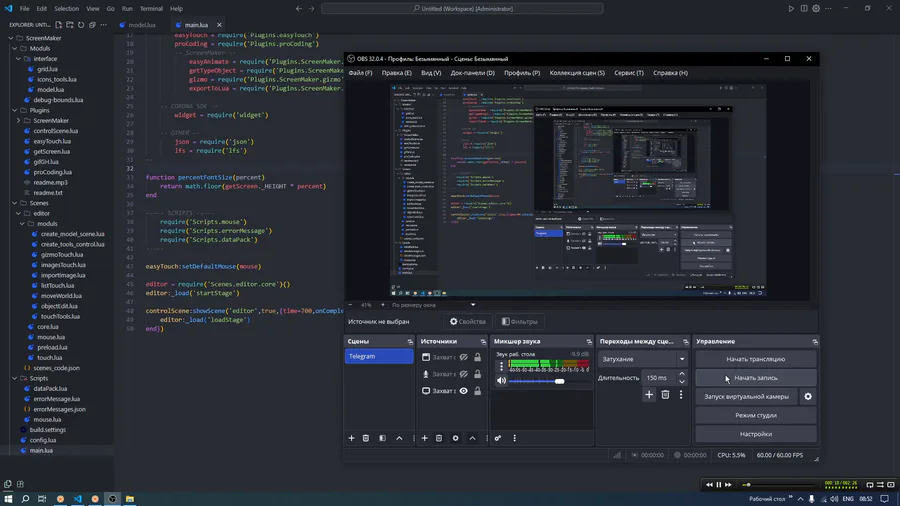Open preview scaling dropdown По размеру окна
The image size is (900, 506).
pyautogui.click(x=433, y=305)
